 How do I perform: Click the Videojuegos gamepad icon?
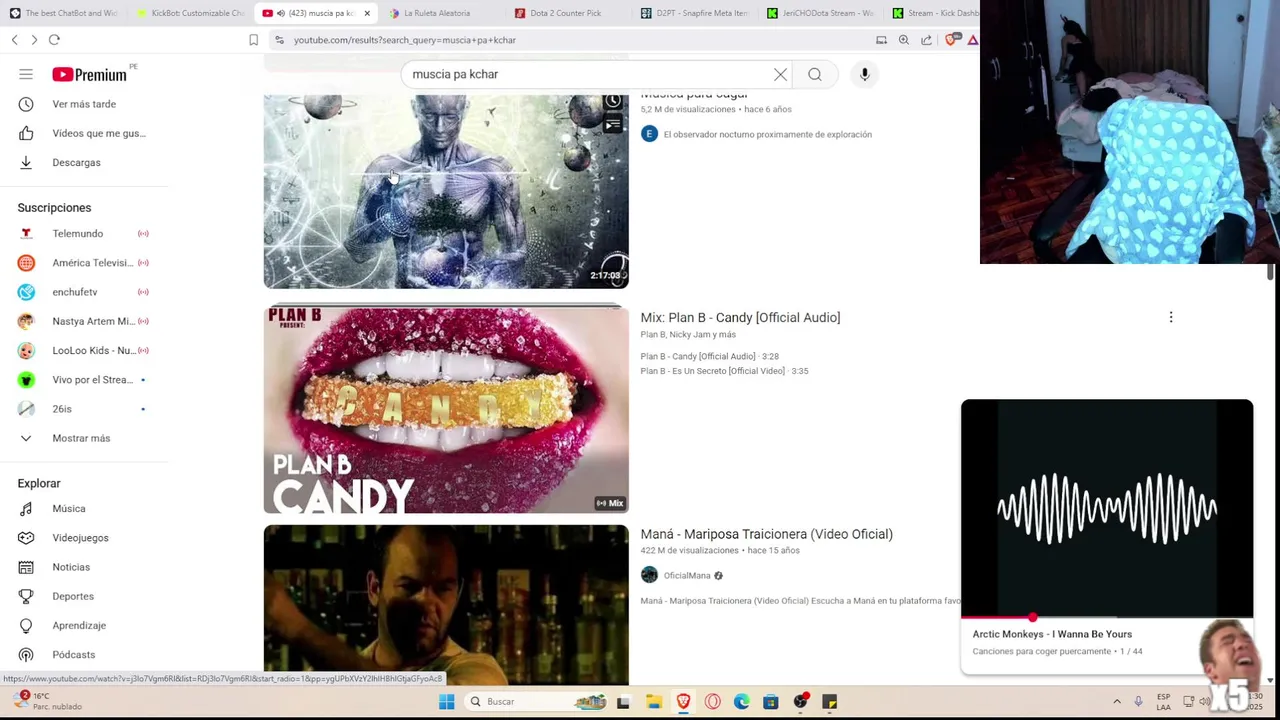(26, 538)
